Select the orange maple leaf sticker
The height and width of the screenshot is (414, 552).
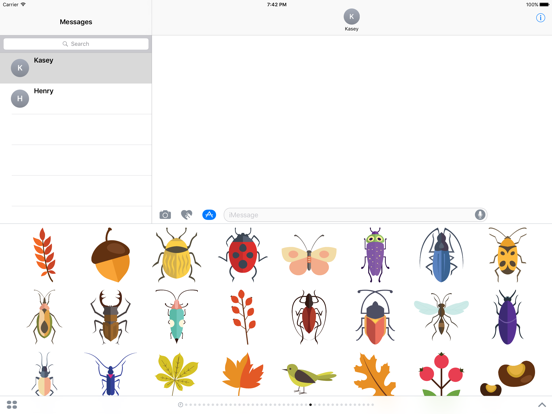click(x=243, y=374)
